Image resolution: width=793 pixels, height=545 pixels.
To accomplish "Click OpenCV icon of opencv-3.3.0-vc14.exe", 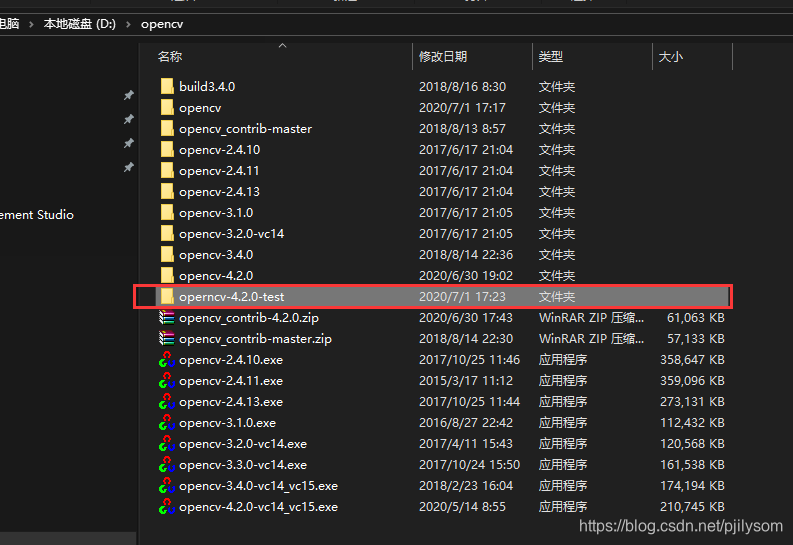I will 166,465.
